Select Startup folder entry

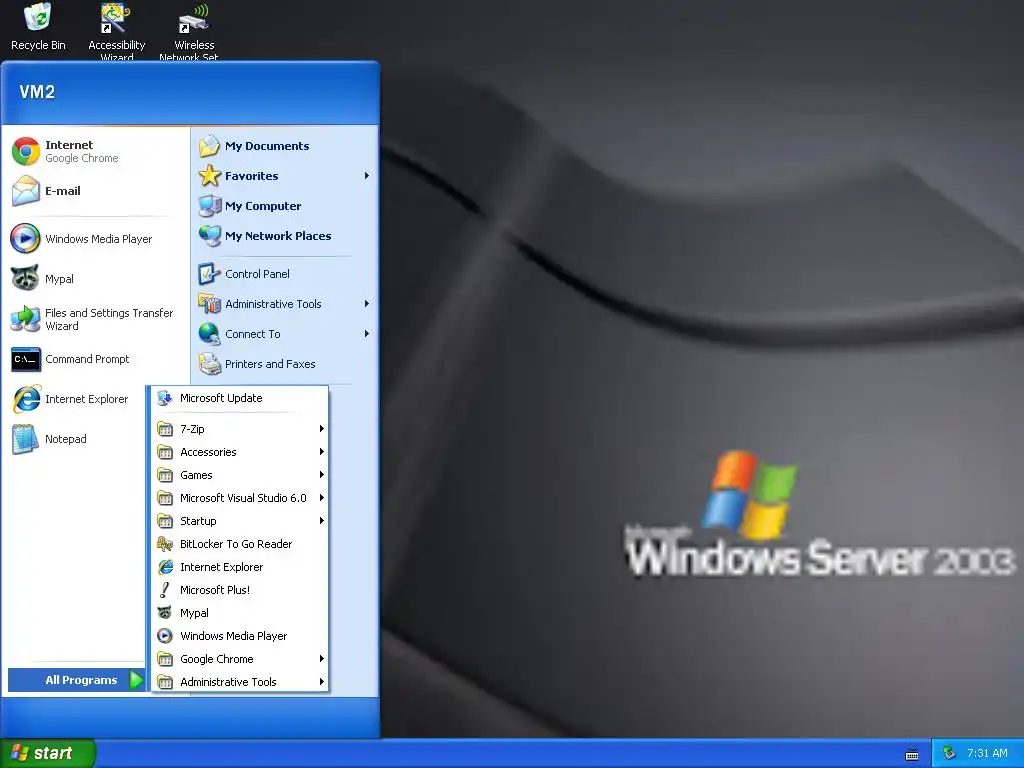(x=240, y=520)
